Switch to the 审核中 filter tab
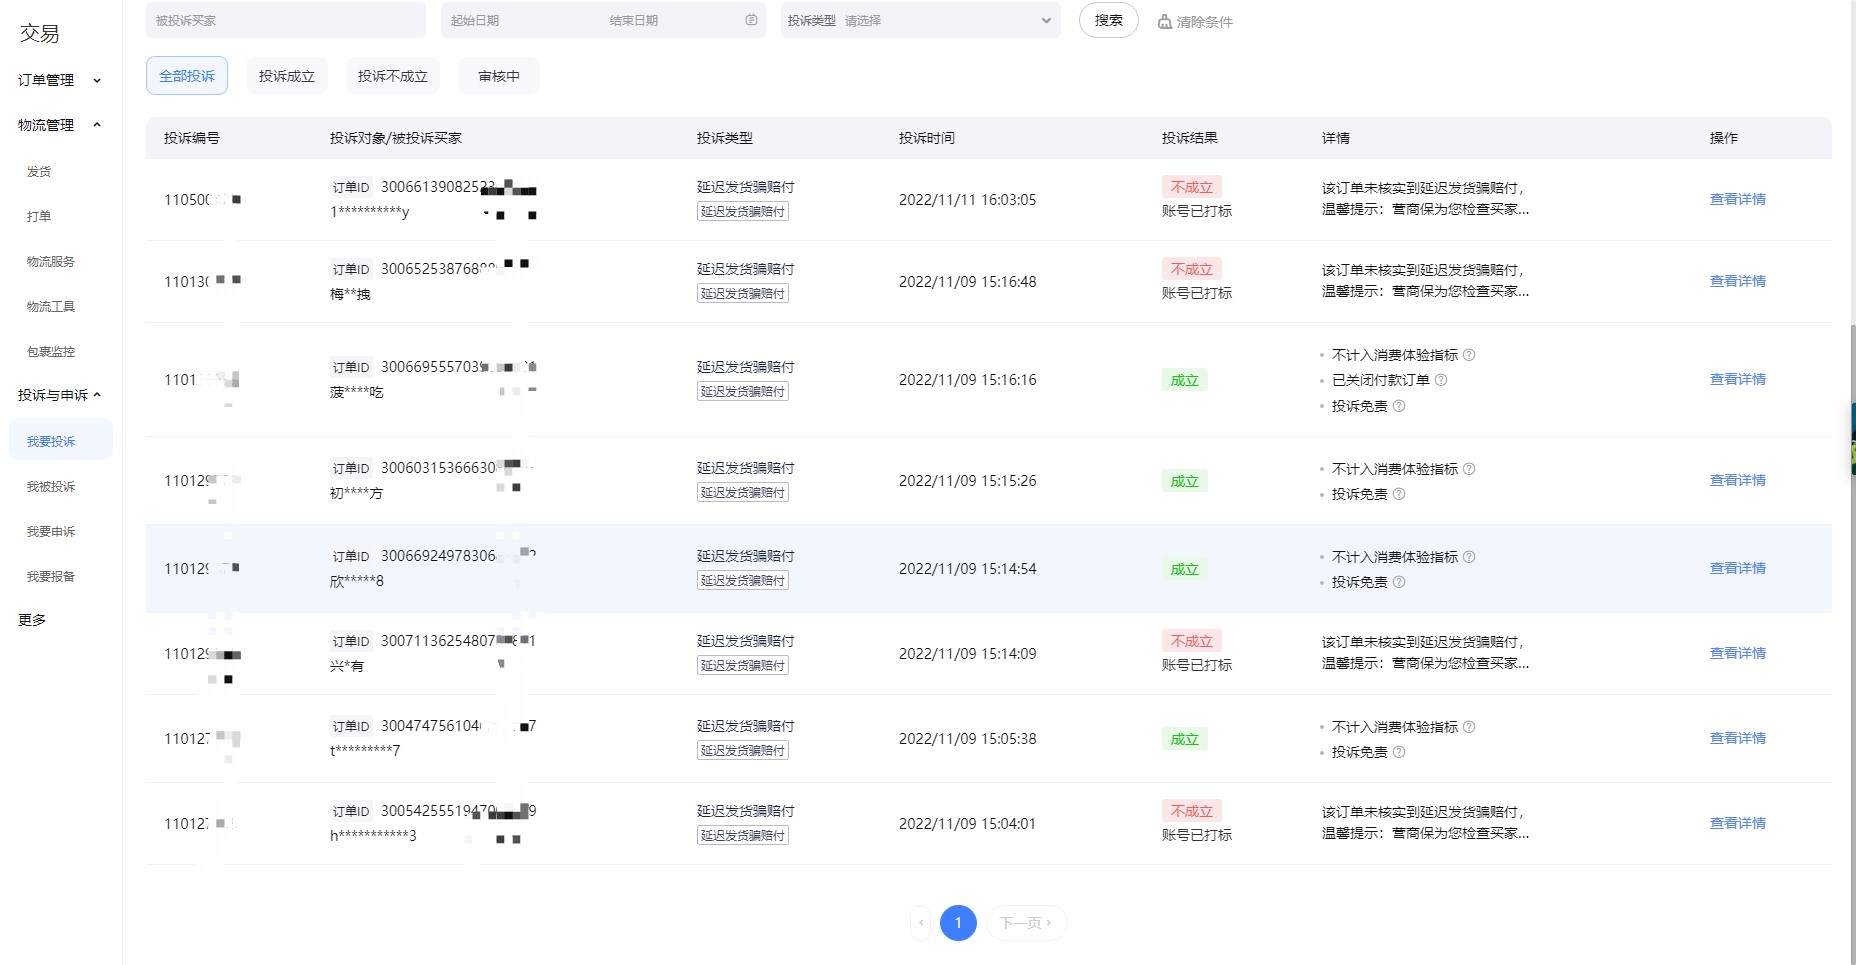This screenshot has width=1856, height=965. tap(499, 75)
